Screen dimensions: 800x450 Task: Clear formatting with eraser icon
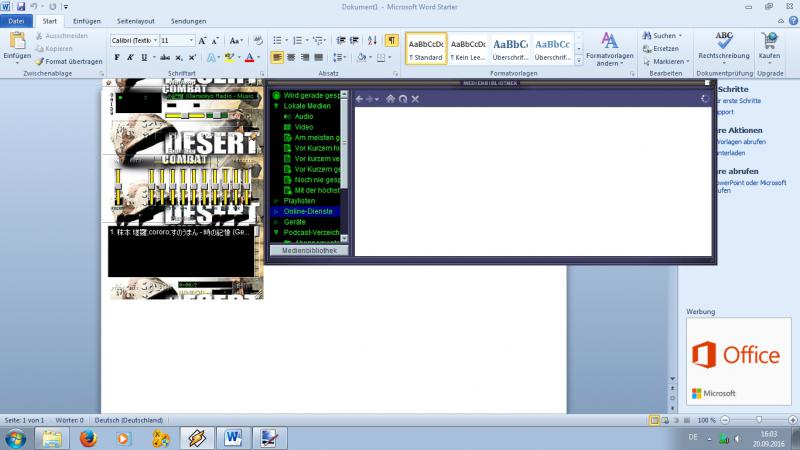pyautogui.click(x=258, y=41)
